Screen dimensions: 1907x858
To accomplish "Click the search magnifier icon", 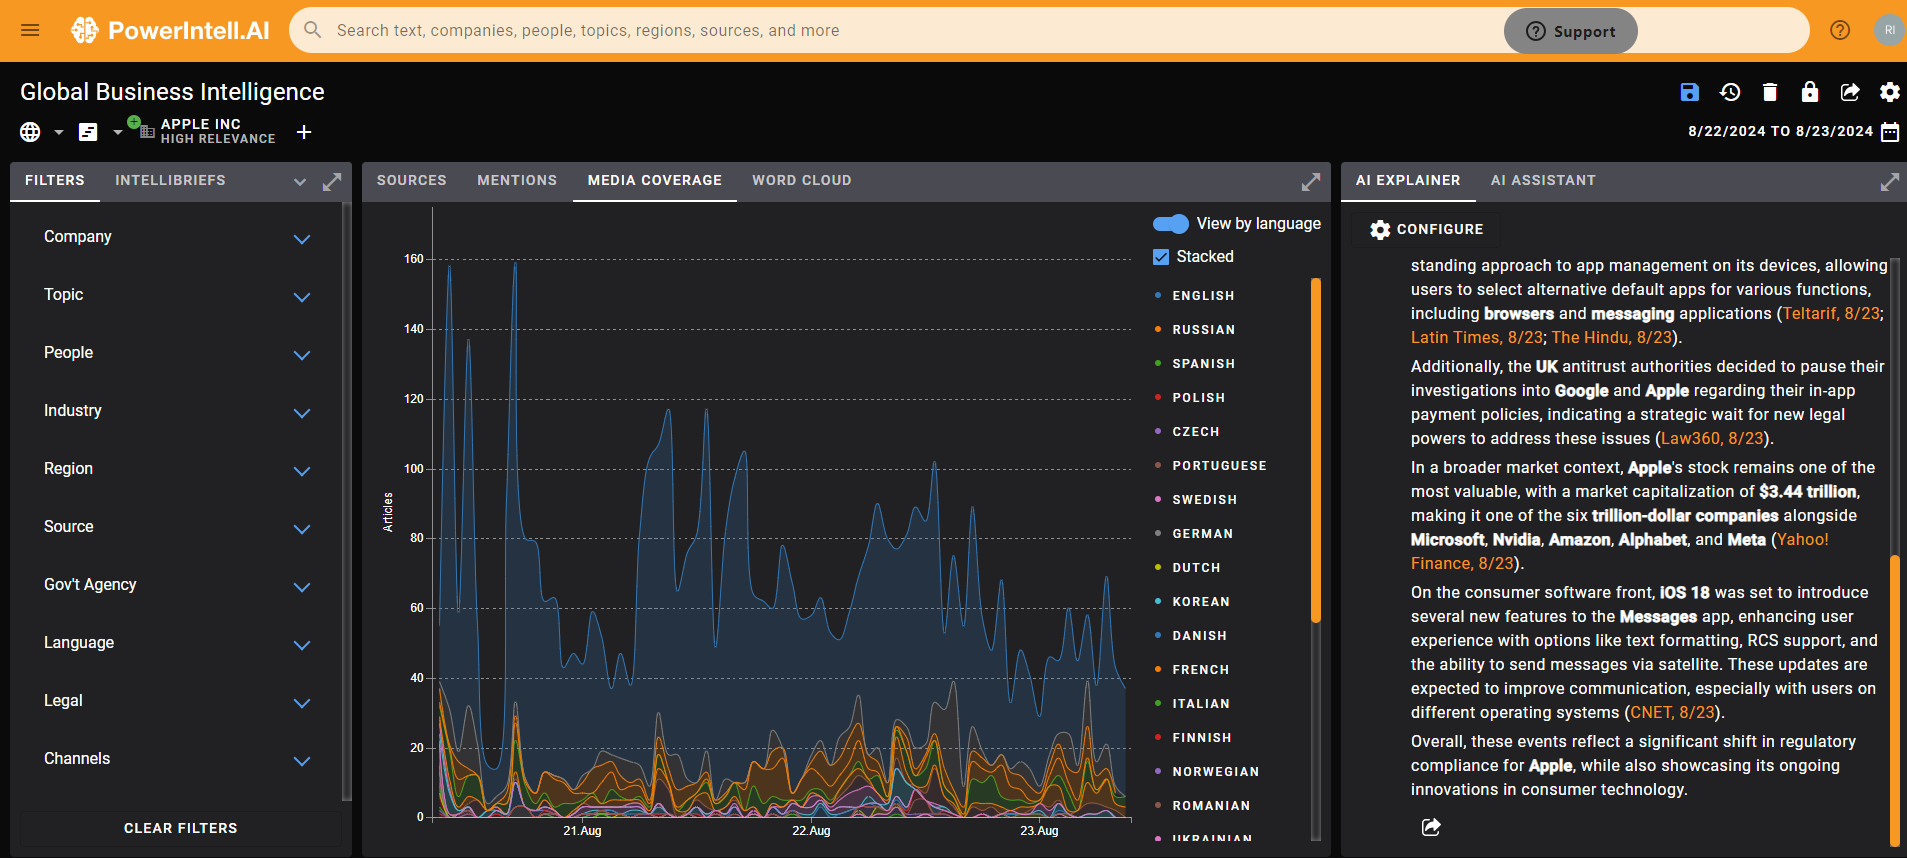I will point(313,30).
